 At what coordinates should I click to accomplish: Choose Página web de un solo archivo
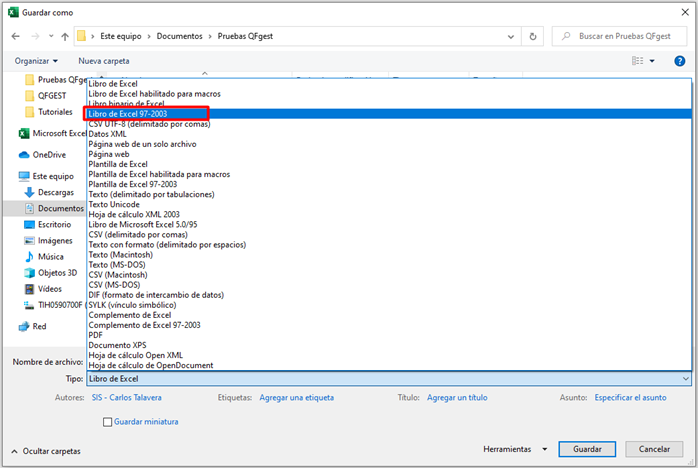pos(389,144)
